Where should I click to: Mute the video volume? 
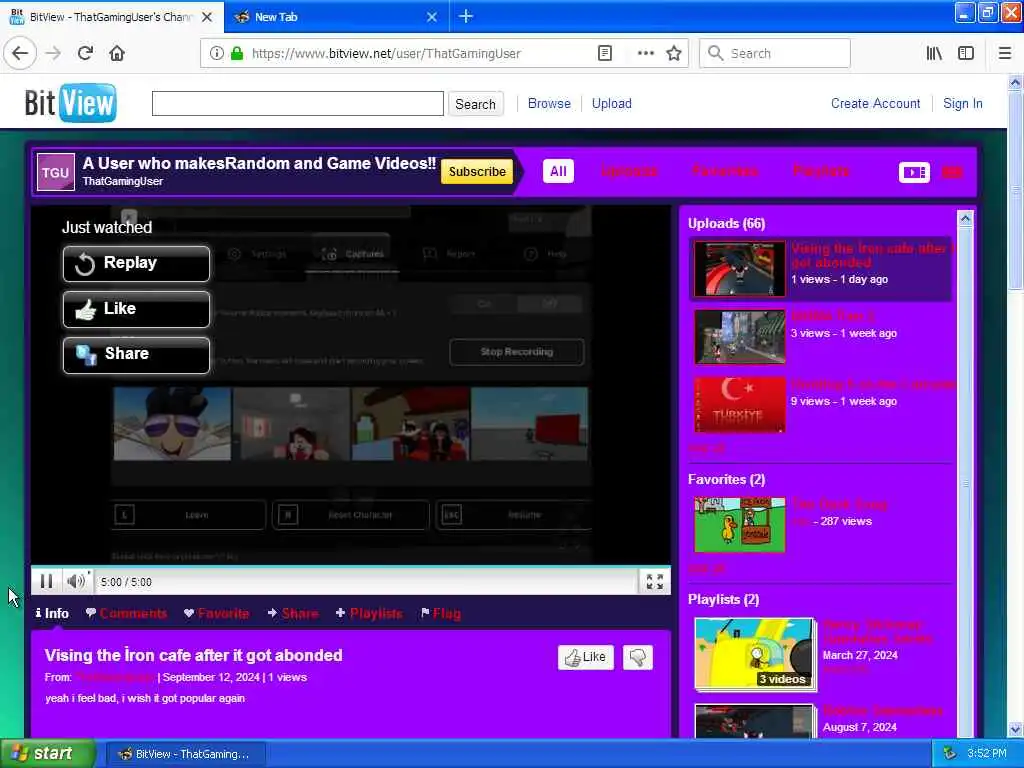(x=76, y=581)
